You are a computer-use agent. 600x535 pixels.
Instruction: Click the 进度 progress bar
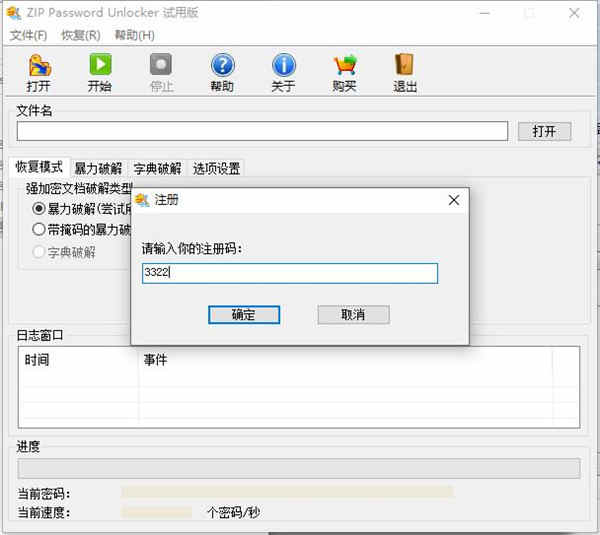pyautogui.click(x=299, y=468)
